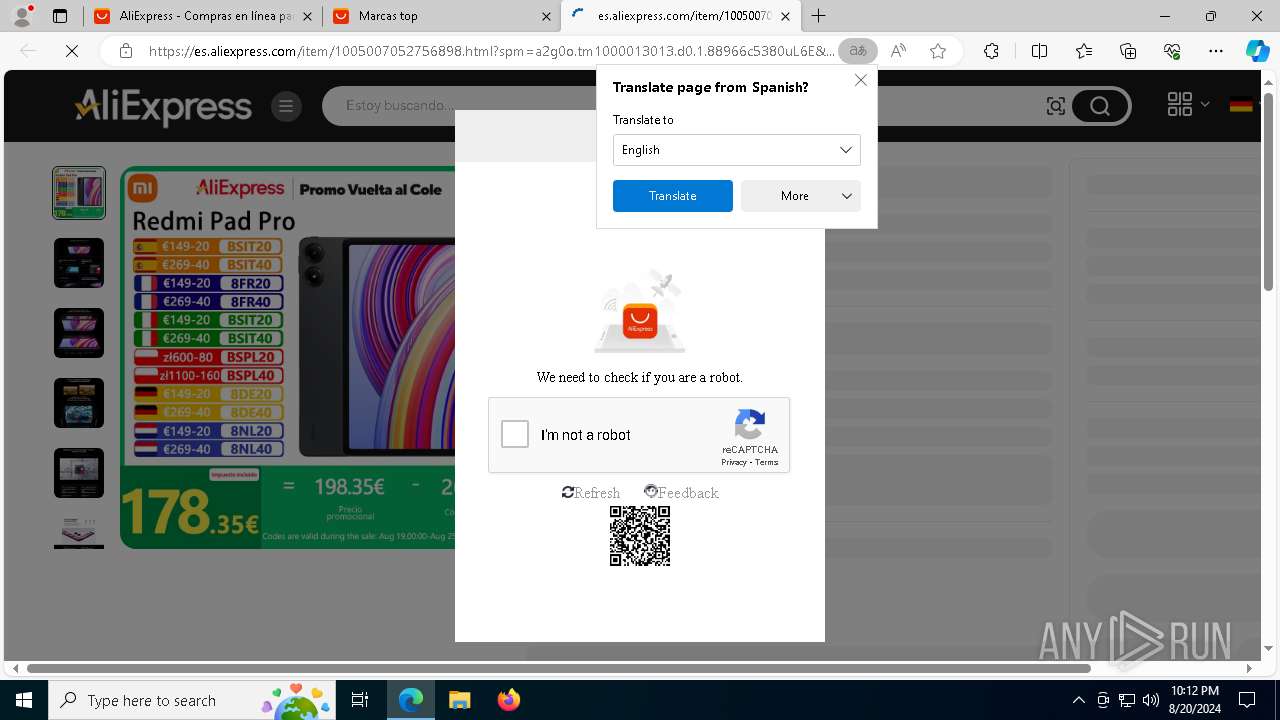Screen dimensions: 1280x720
Task: Click the captcha QR code image
Action: click(640, 536)
